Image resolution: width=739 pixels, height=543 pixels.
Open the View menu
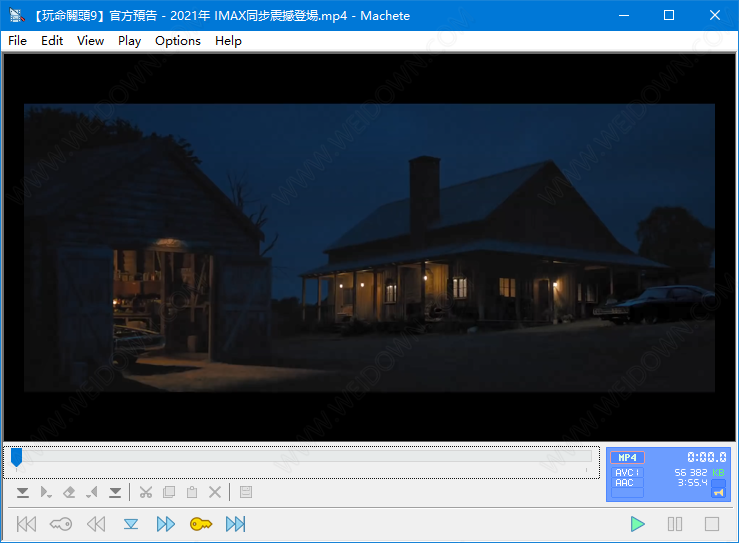click(90, 41)
